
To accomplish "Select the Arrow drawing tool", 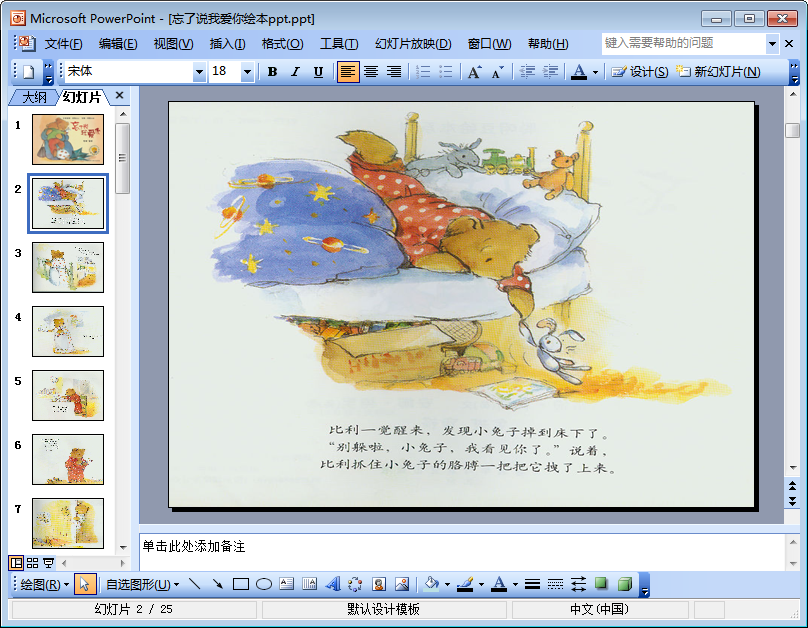I will pyautogui.click(x=217, y=584).
